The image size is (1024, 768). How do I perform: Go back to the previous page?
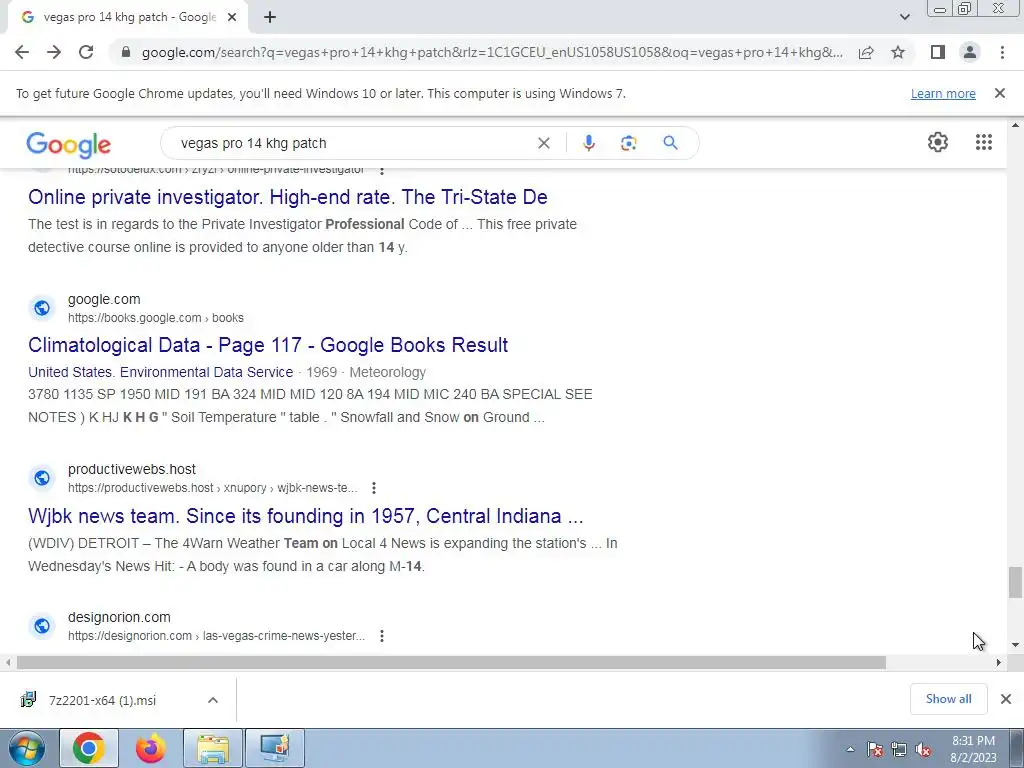pyautogui.click(x=22, y=52)
